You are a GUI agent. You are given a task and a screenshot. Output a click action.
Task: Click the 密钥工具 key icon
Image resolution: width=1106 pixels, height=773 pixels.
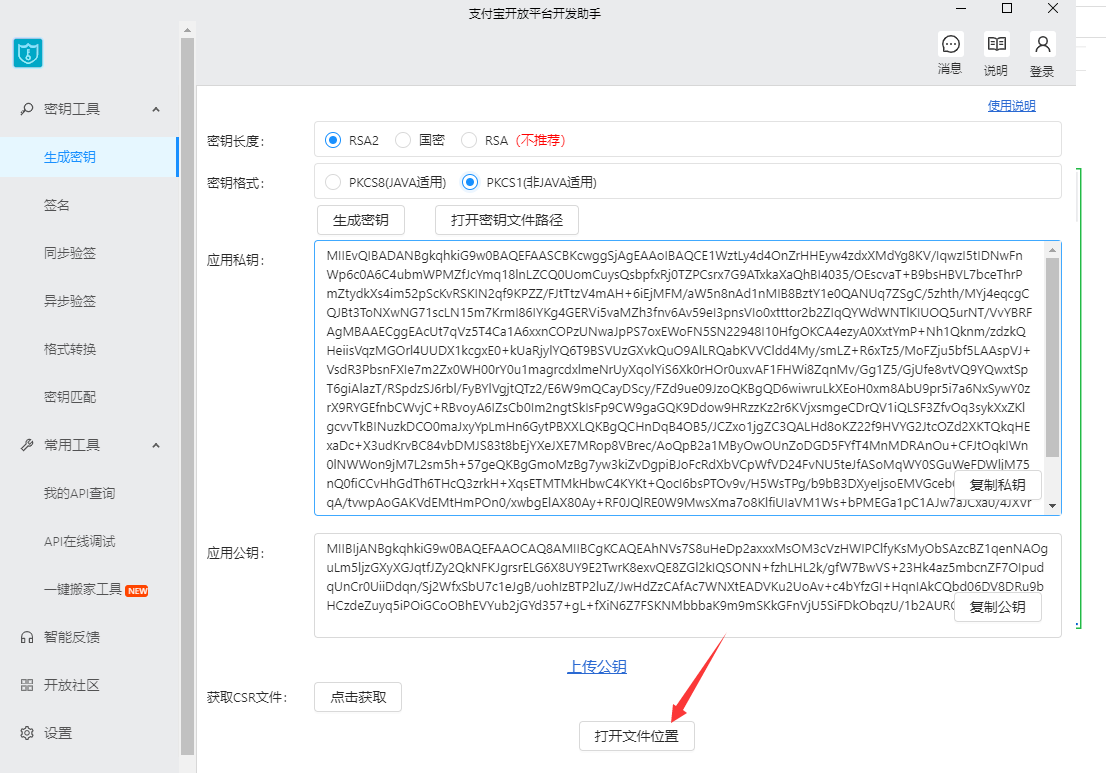tap(27, 109)
